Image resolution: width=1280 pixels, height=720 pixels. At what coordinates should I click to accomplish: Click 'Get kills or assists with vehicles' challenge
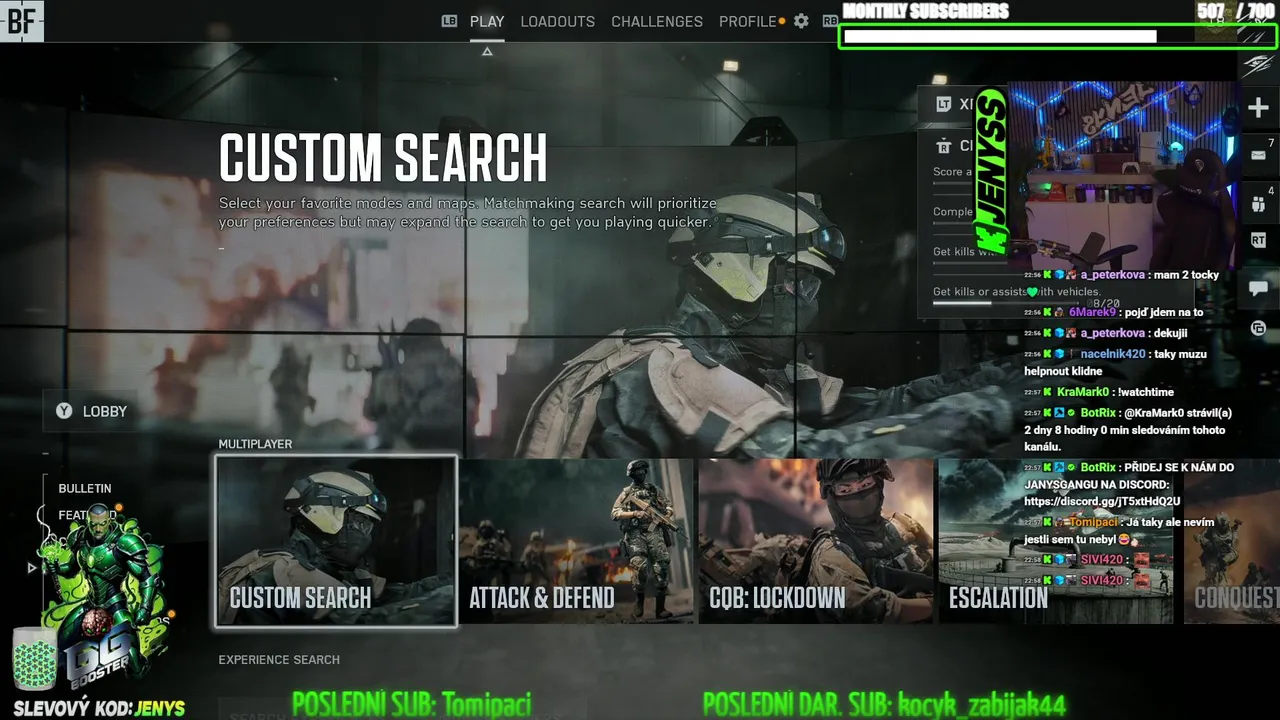tap(1017, 292)
